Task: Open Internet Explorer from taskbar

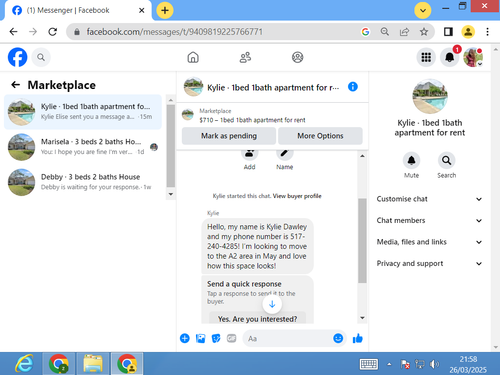Action: [x=24, y=363]
